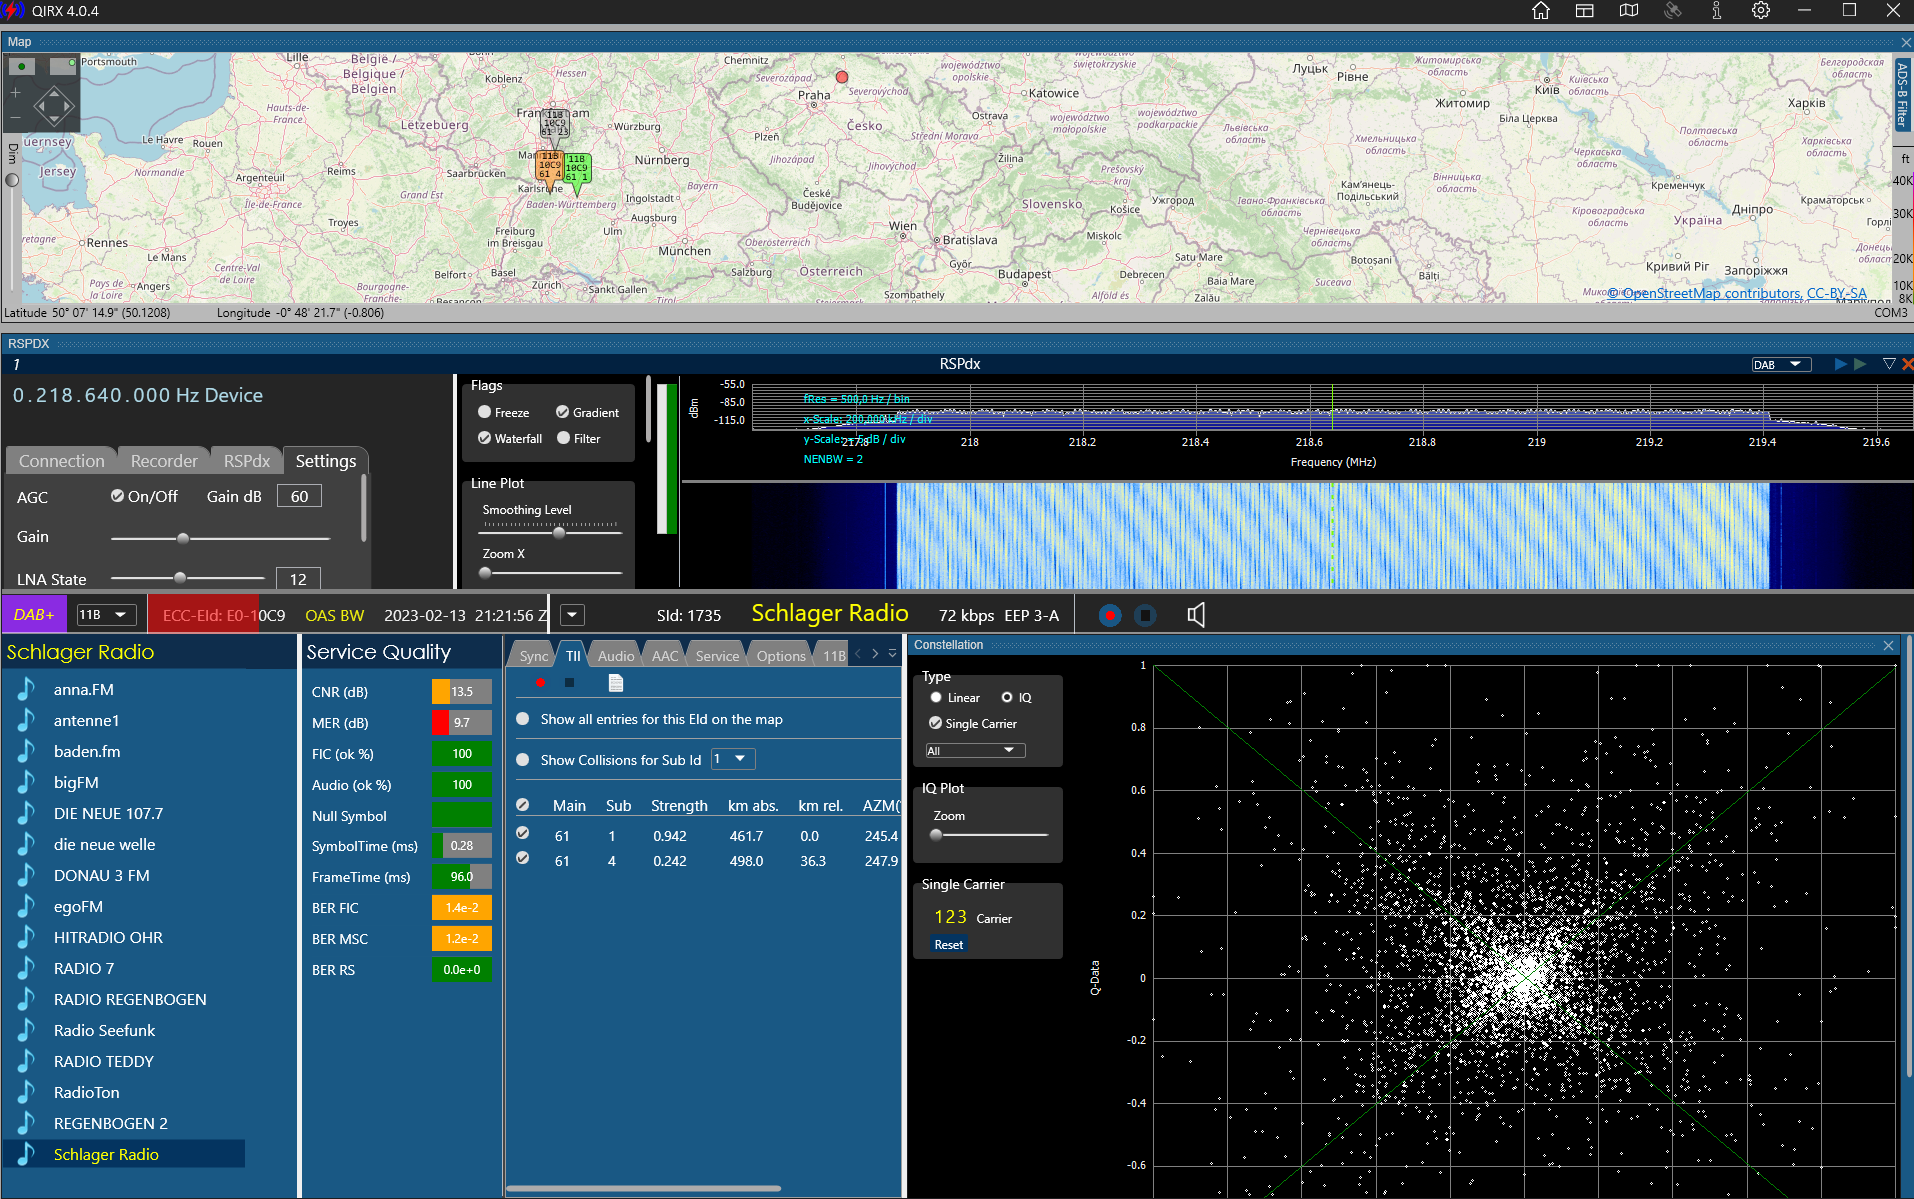
Task: Stop the recording with the stop button
Action: [x=1146, y=615]
